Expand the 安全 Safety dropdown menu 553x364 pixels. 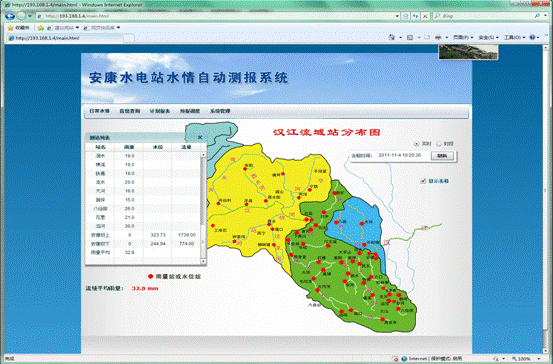(x=488, y=37)
